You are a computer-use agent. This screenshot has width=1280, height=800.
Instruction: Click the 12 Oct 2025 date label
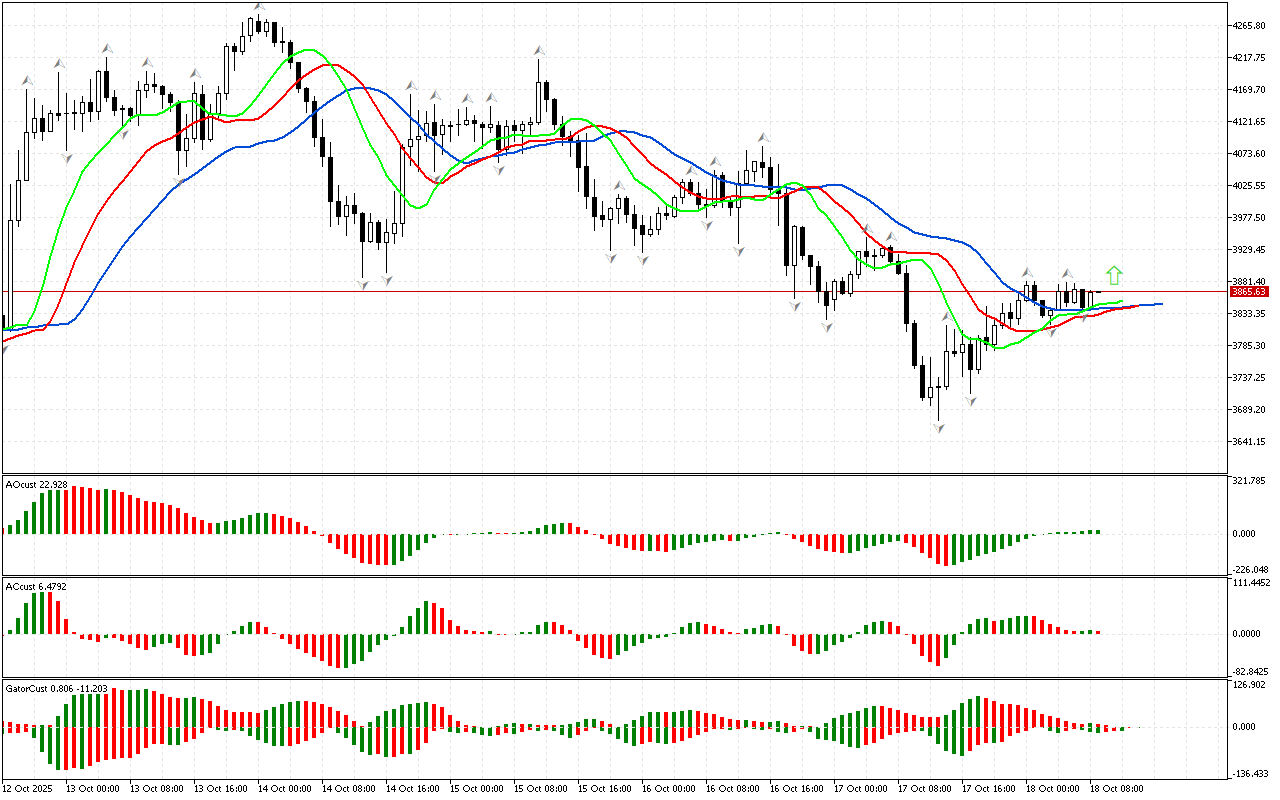pos(32,789)
